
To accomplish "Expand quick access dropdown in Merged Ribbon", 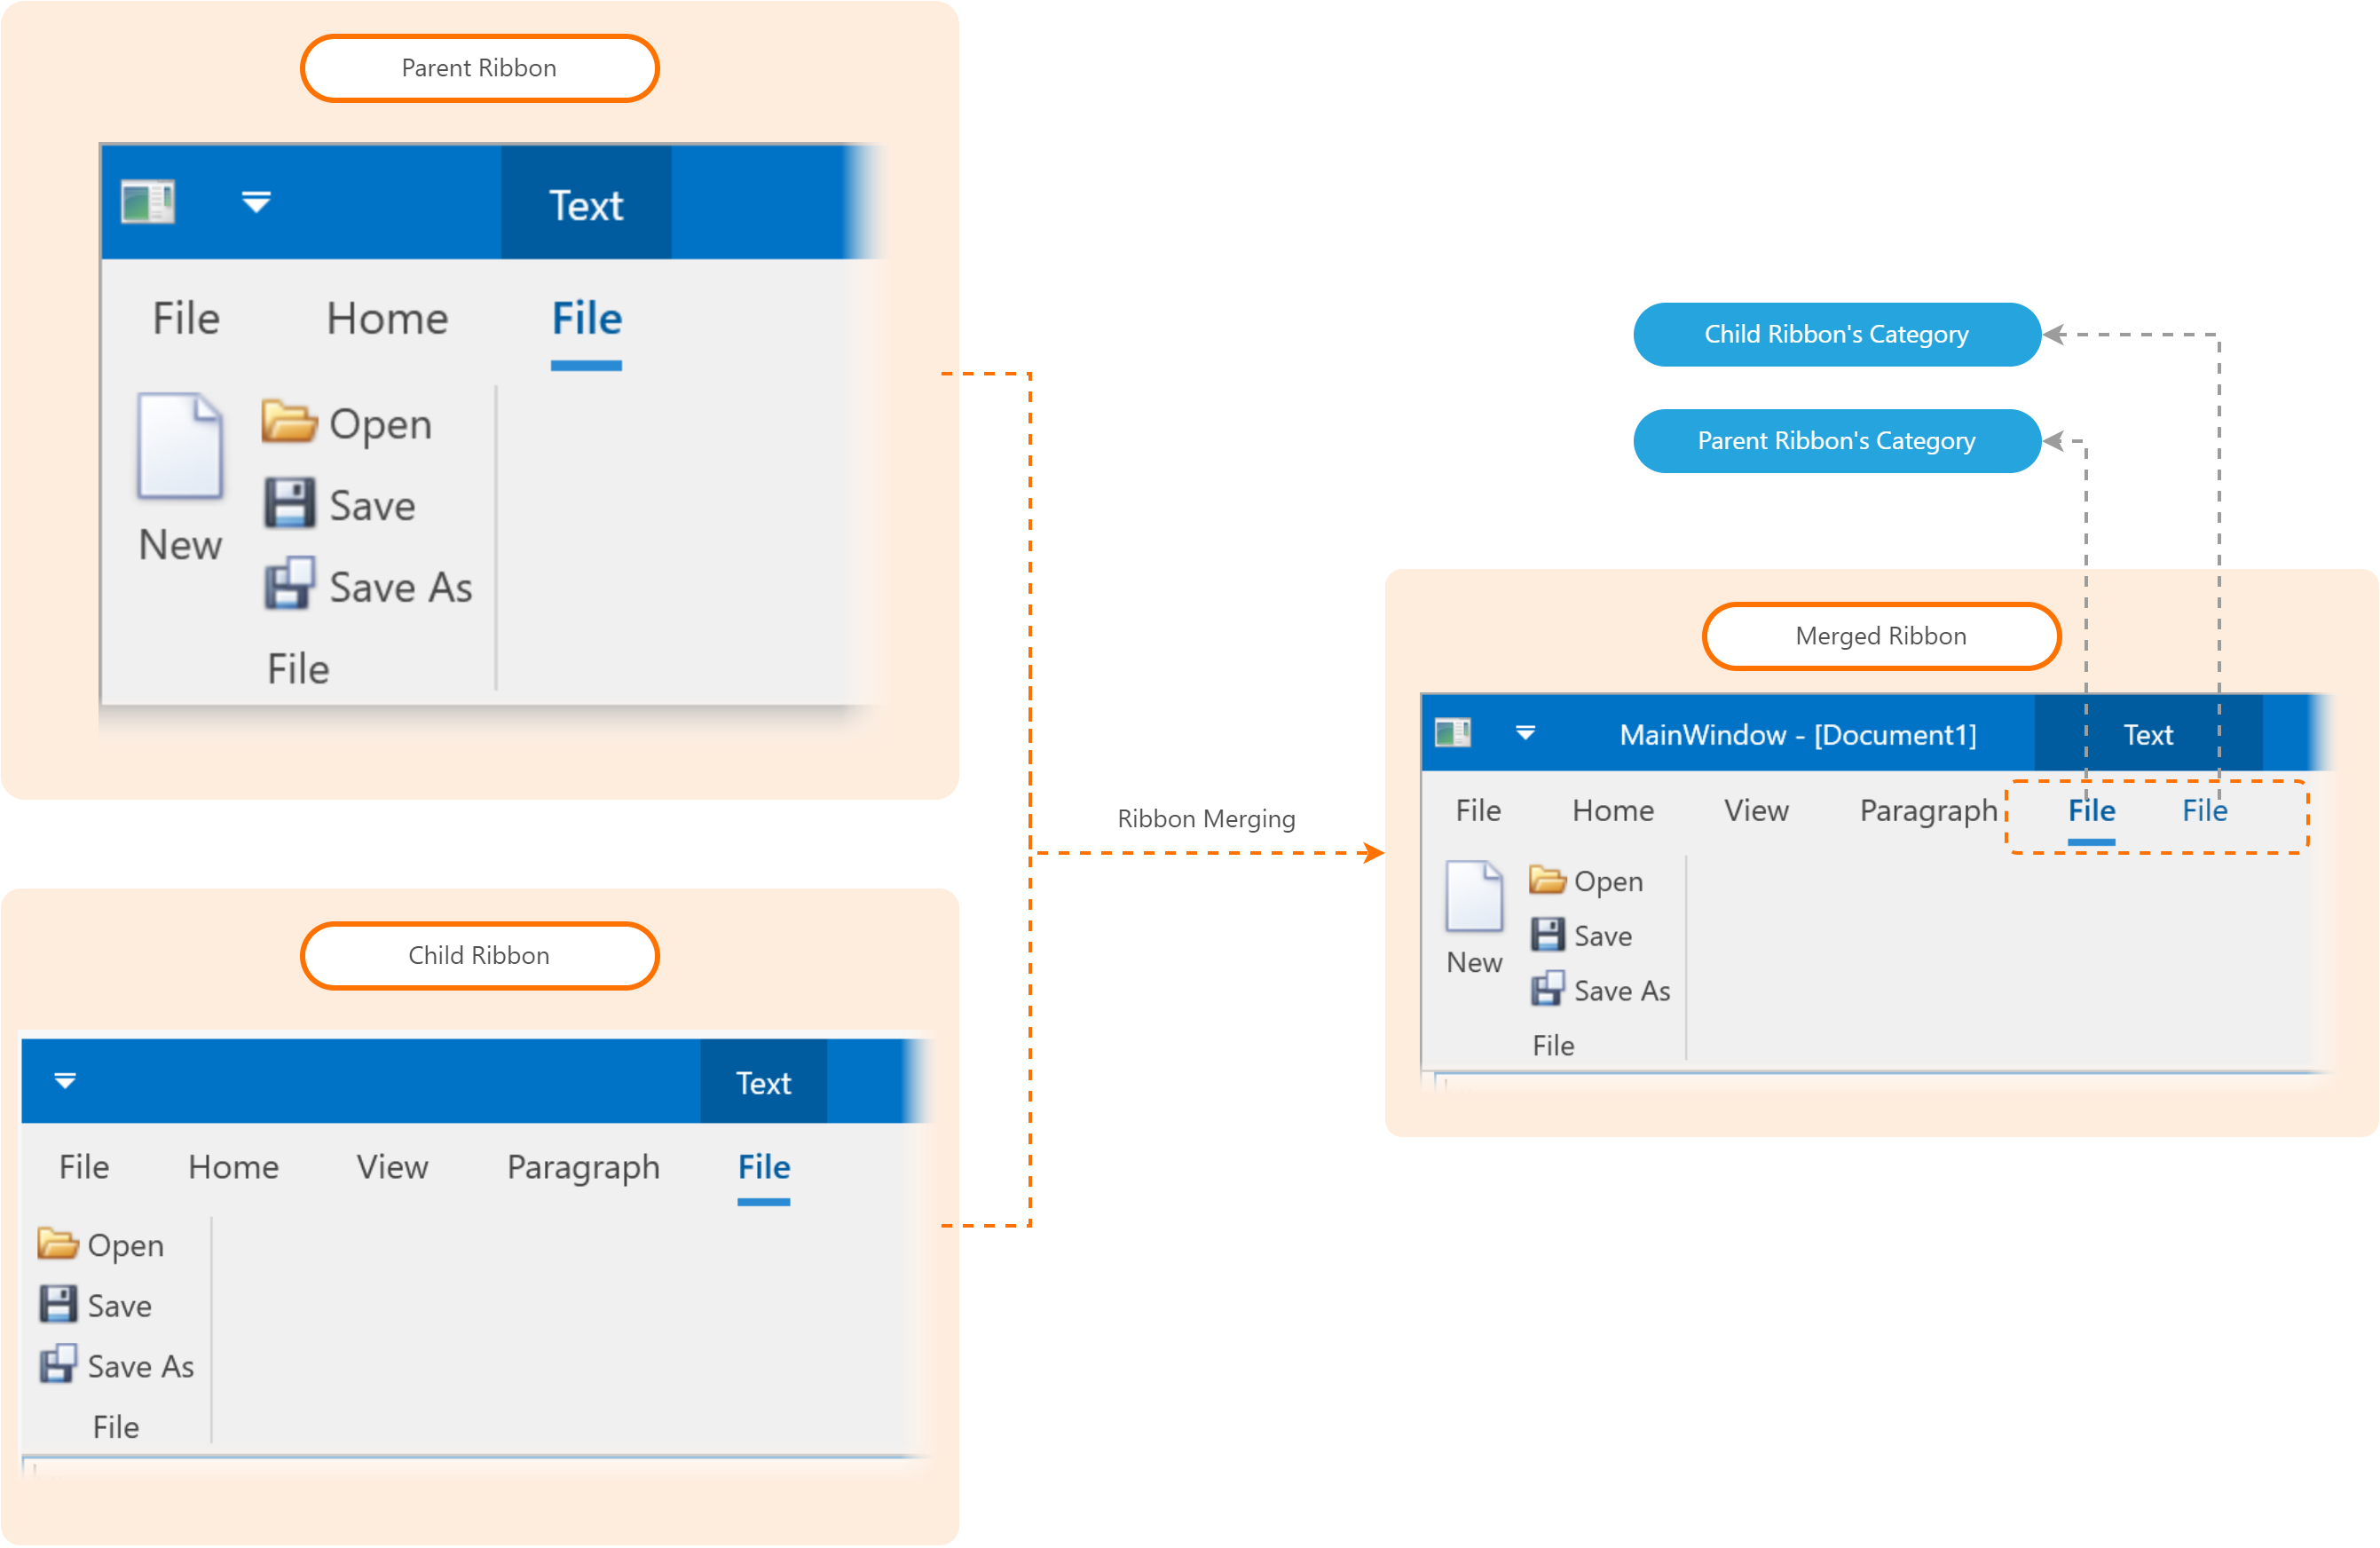I will (x=1525, y=734).
